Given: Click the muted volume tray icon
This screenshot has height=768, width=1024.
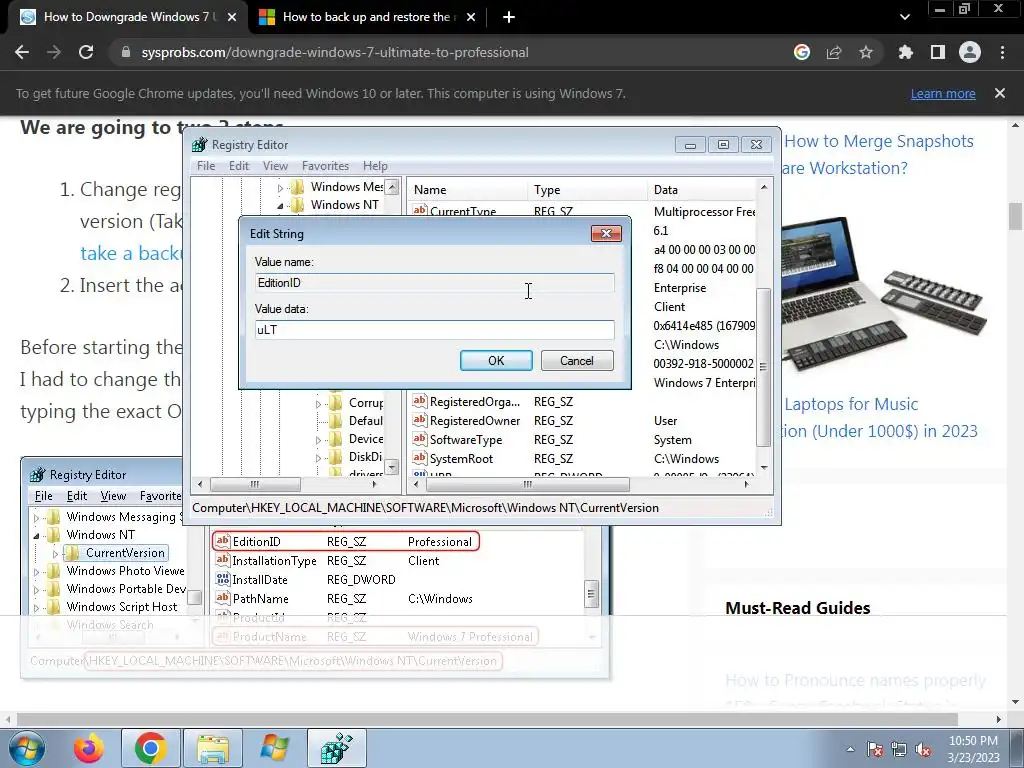Looking at the screenshot, I should click(x=923, y=749).
